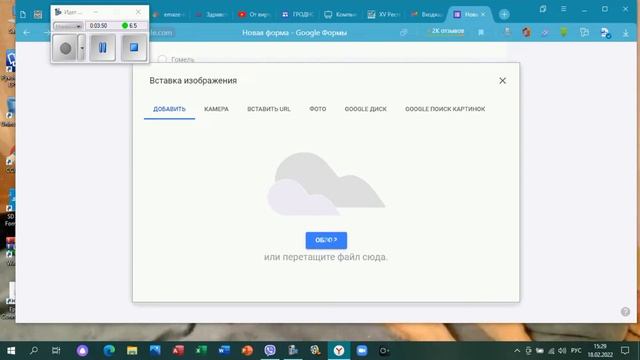This screenshot has height=360, width=640.
Task: Open Task View on taskbar
Action: pyautogui.click(x=56, y=351)
